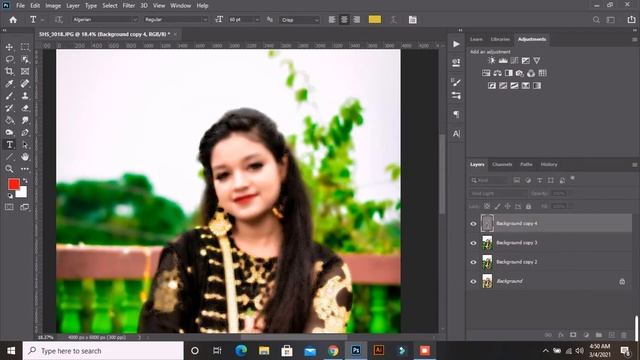Open the Layers panel menu

pos(634,164)
